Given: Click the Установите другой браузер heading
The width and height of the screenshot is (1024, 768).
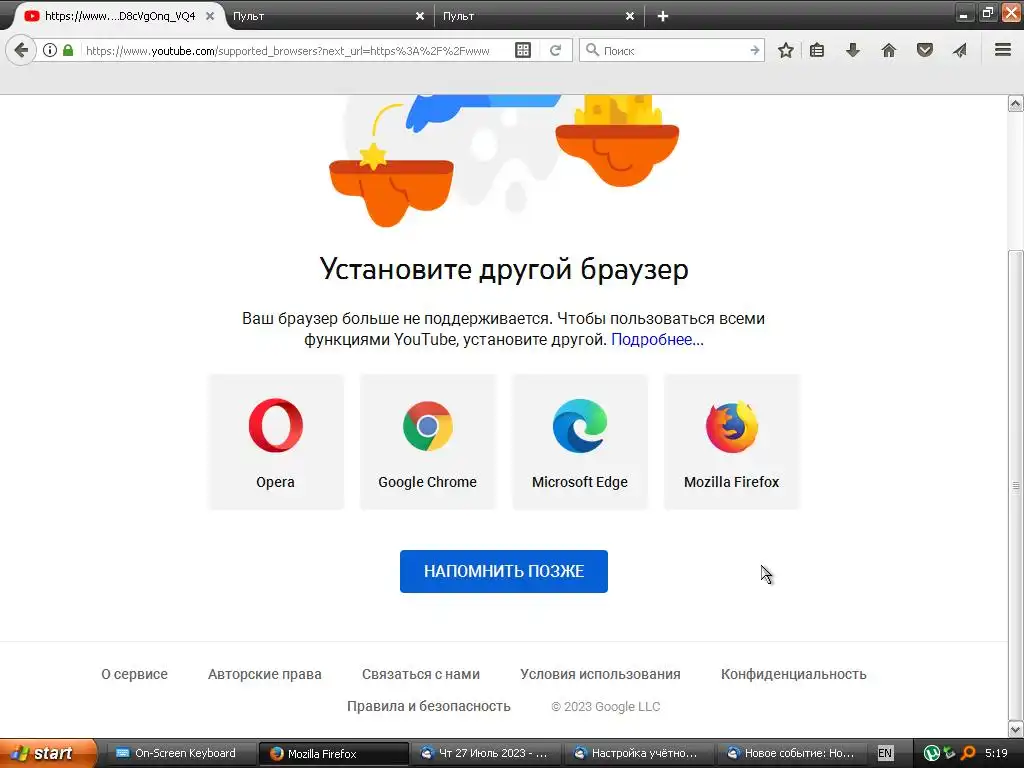Looking at the screenshot, I should click(504, 269).
